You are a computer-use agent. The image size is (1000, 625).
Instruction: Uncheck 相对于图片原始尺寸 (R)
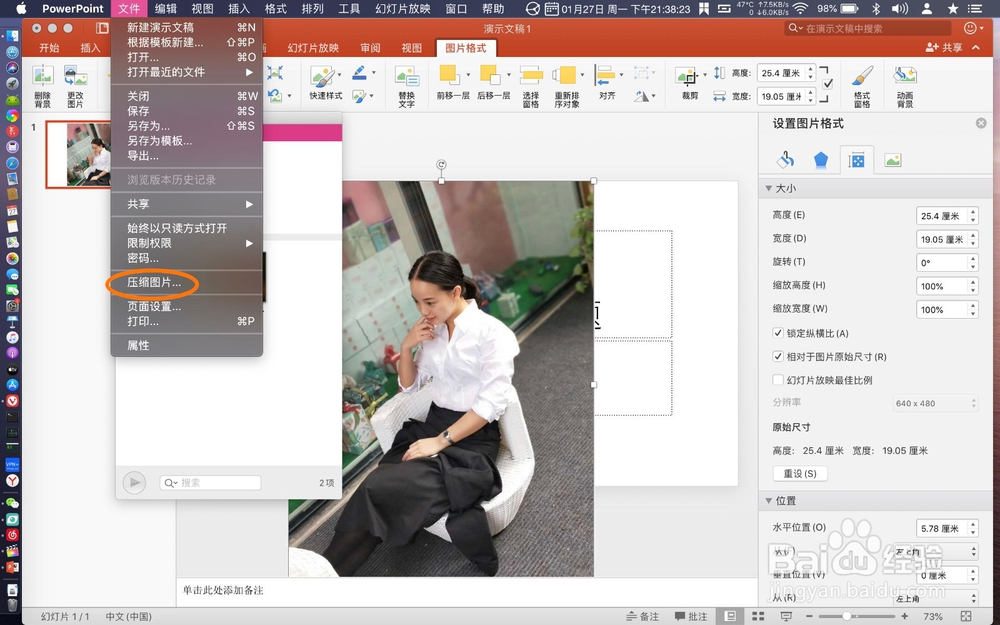(778, 356)
